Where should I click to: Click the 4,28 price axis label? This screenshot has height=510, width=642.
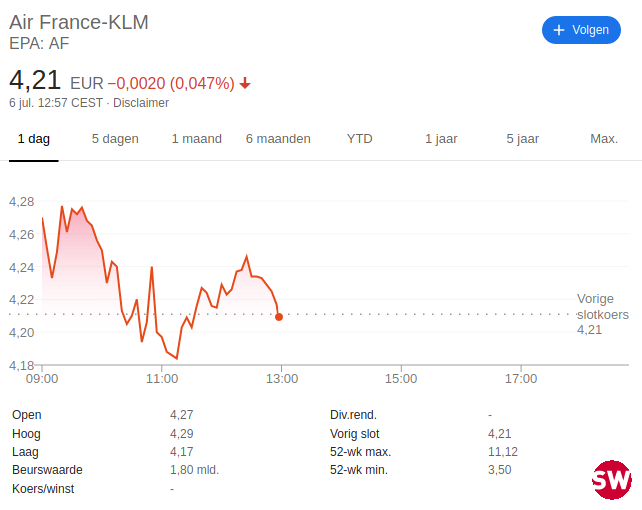(22, 202)
